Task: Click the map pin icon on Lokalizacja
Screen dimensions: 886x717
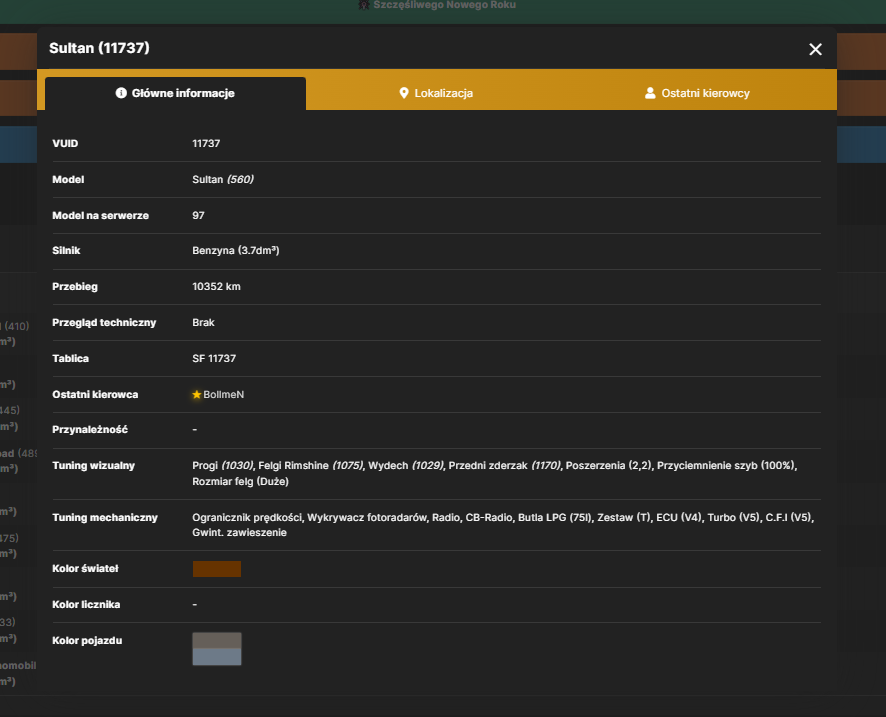Action: (403, 93)
